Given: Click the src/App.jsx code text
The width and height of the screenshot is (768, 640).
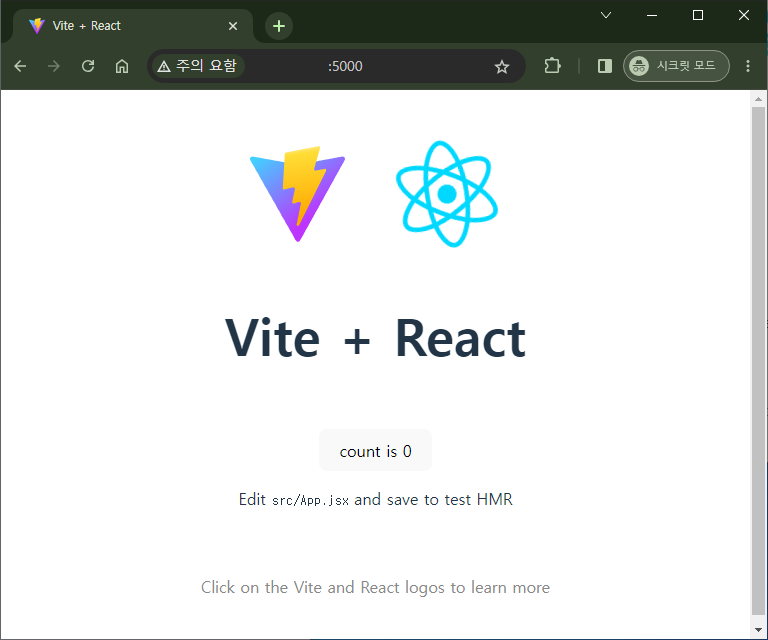Looking at the screenshot, I should tap(311, 500).
